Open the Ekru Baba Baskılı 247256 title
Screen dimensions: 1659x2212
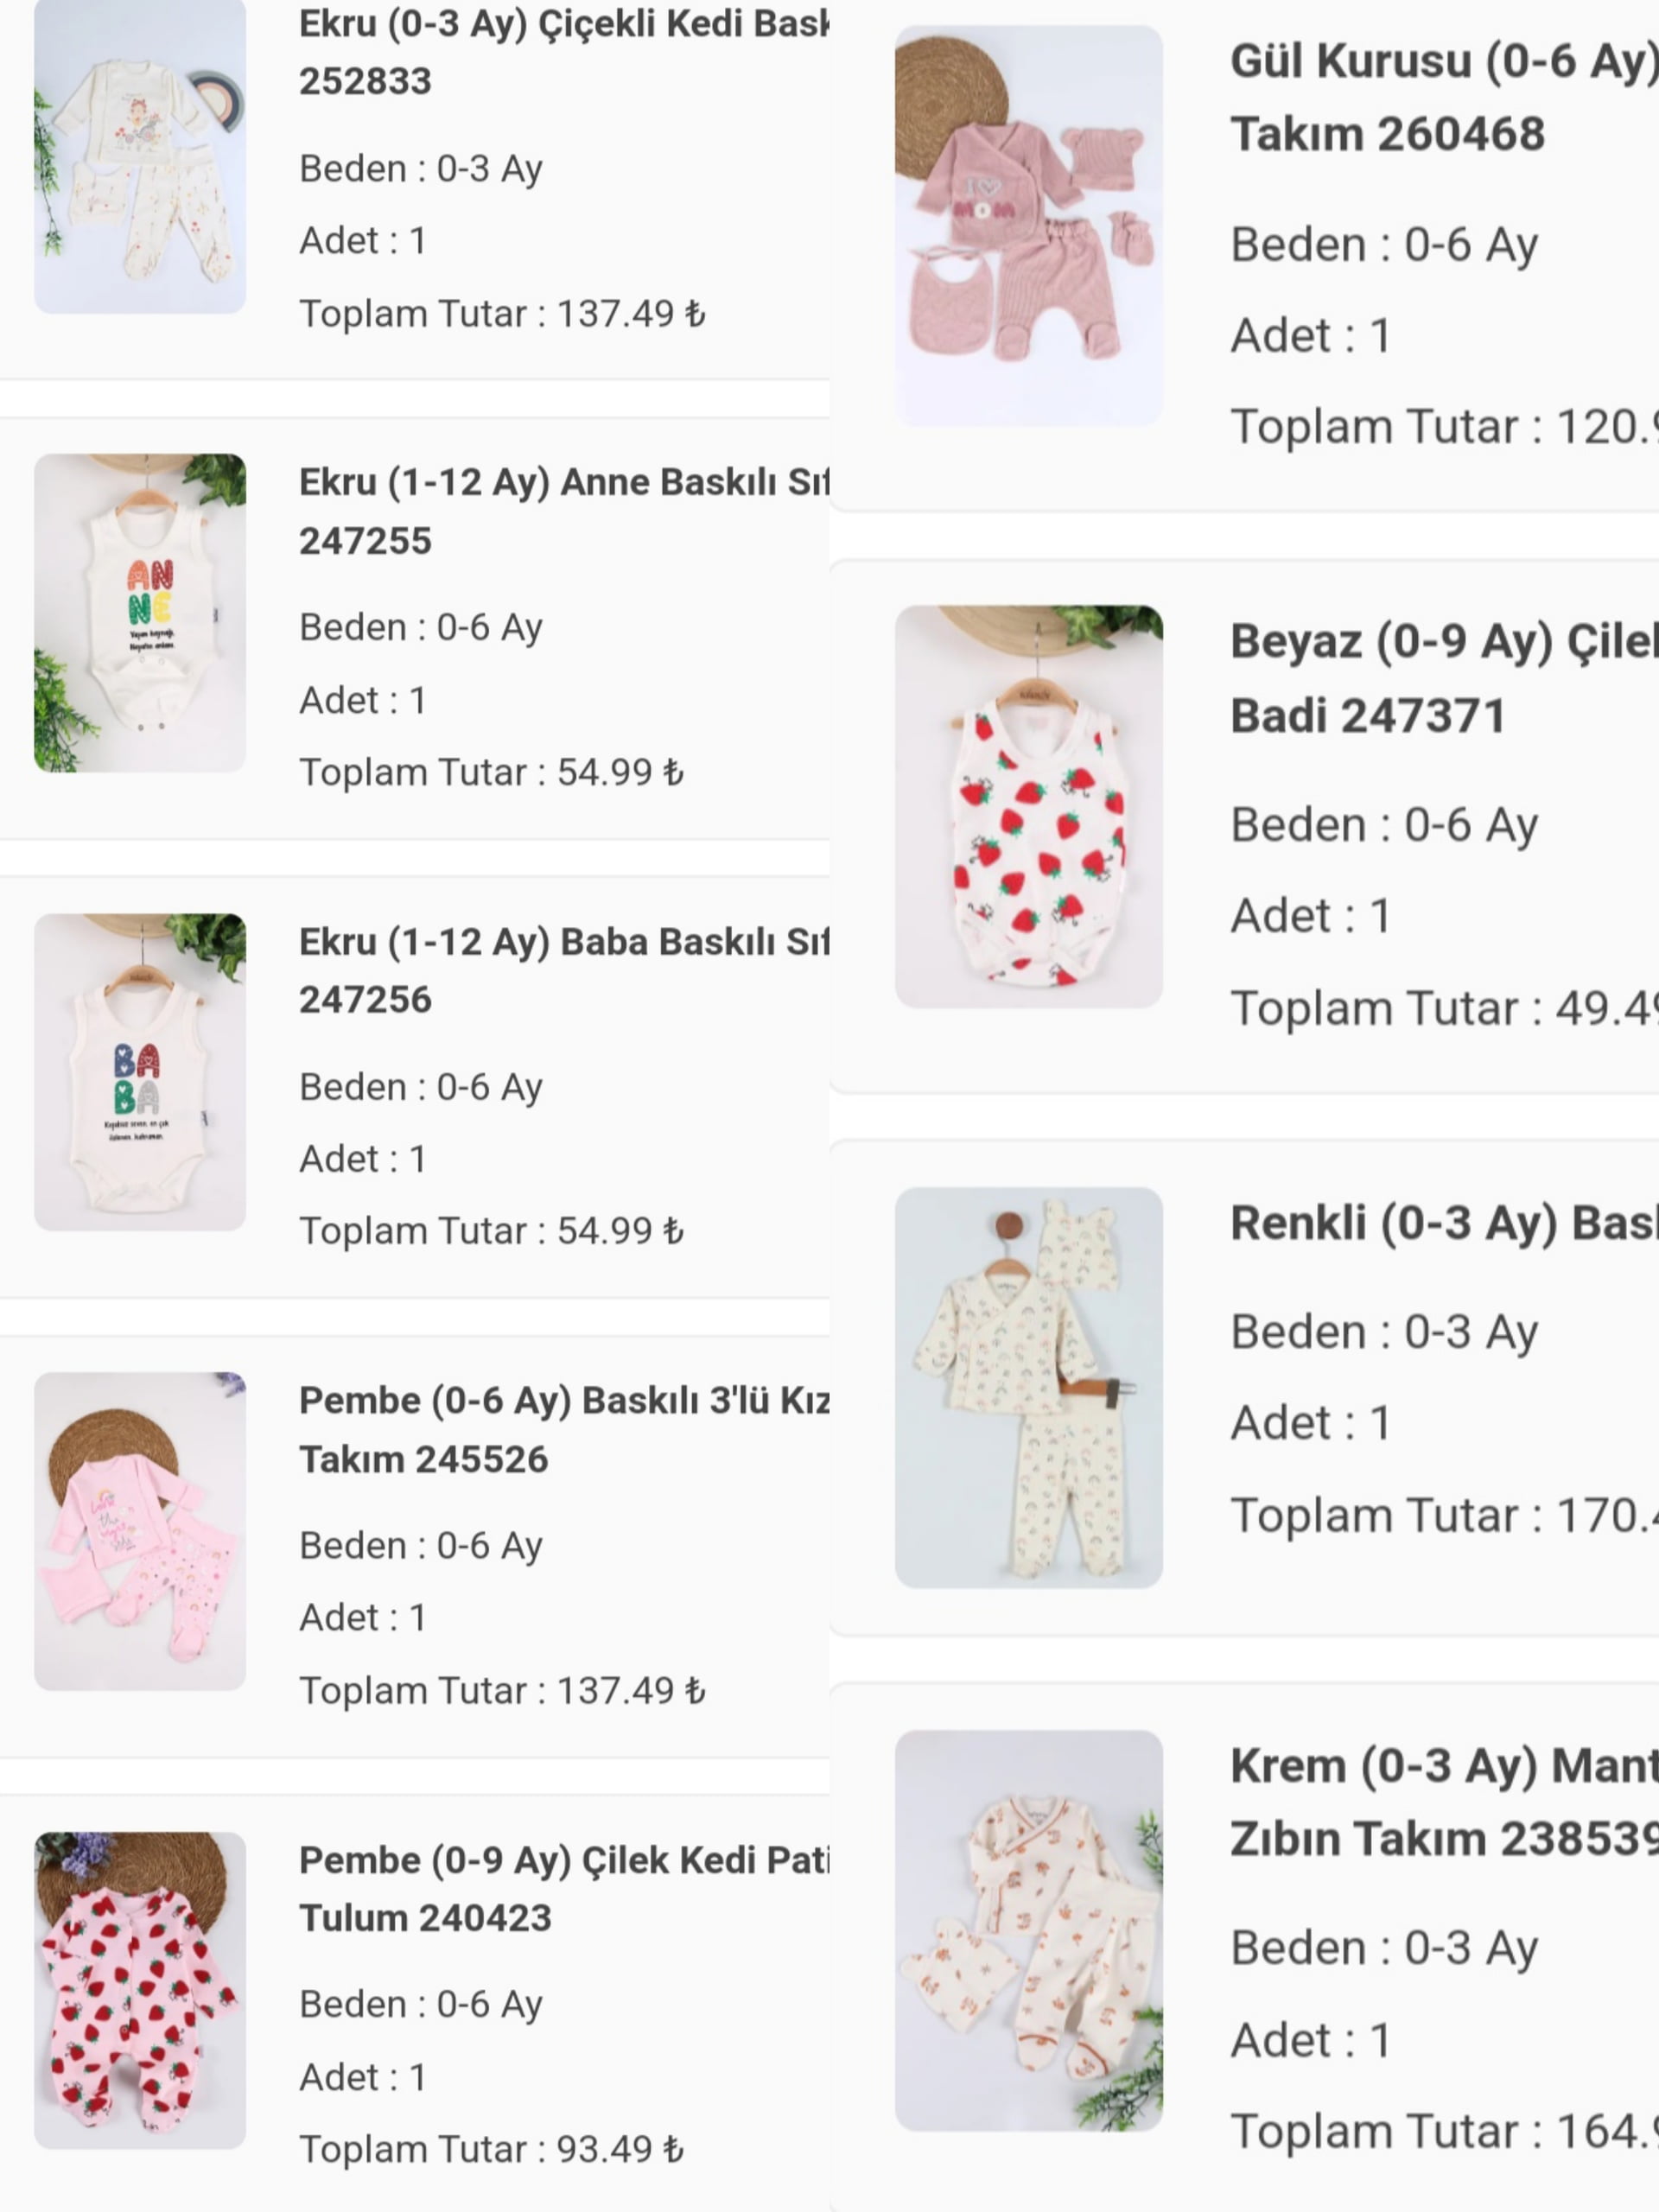point(563,970)
